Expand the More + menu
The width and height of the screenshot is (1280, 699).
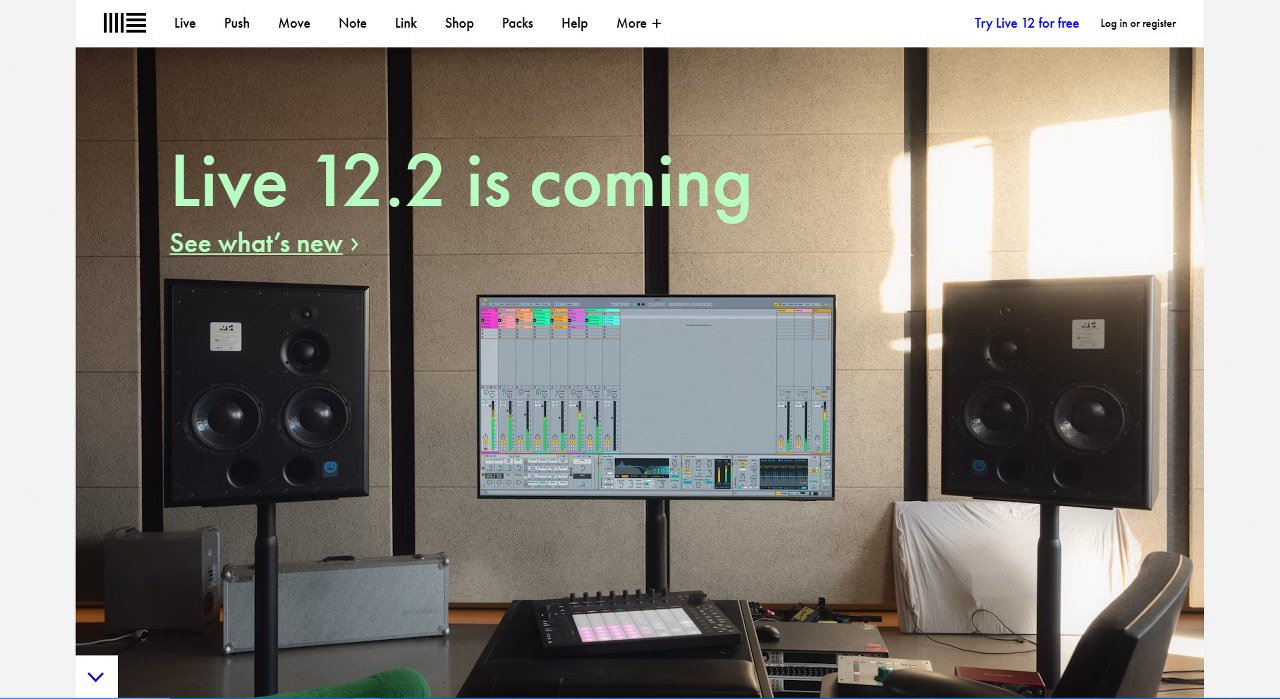[x=639, y=23]
